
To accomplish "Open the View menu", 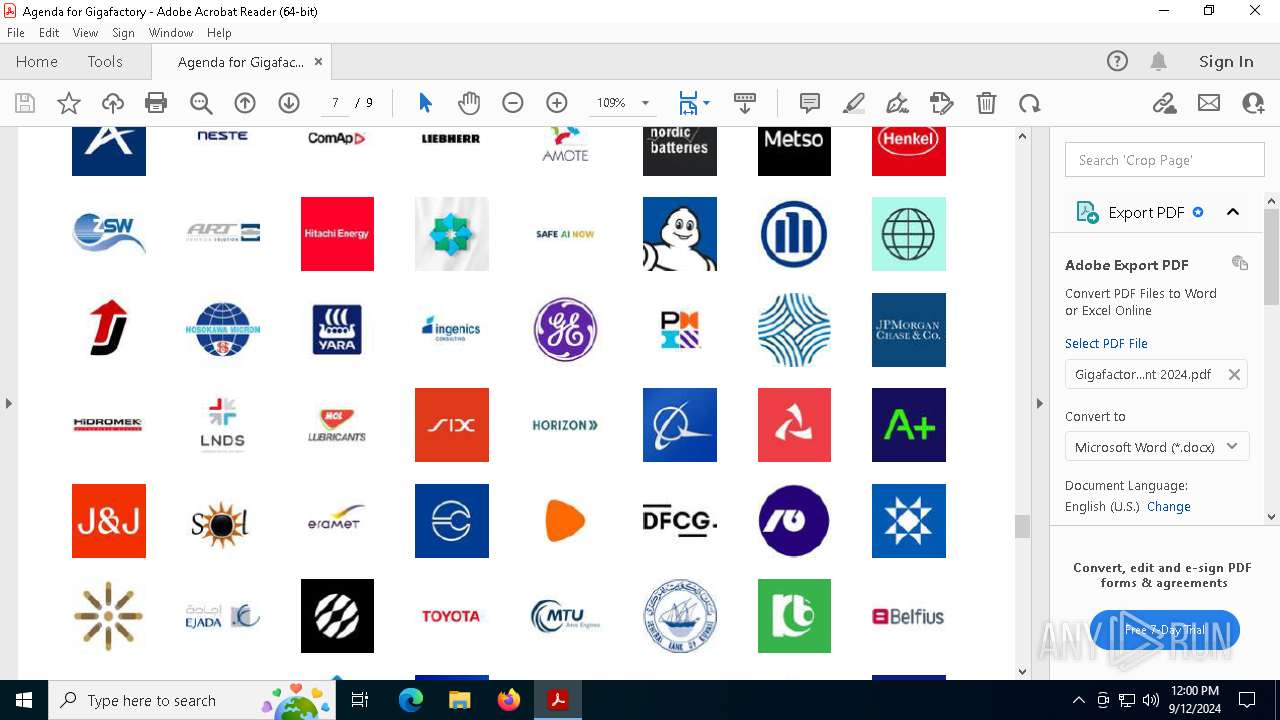I will pos(85,33).
